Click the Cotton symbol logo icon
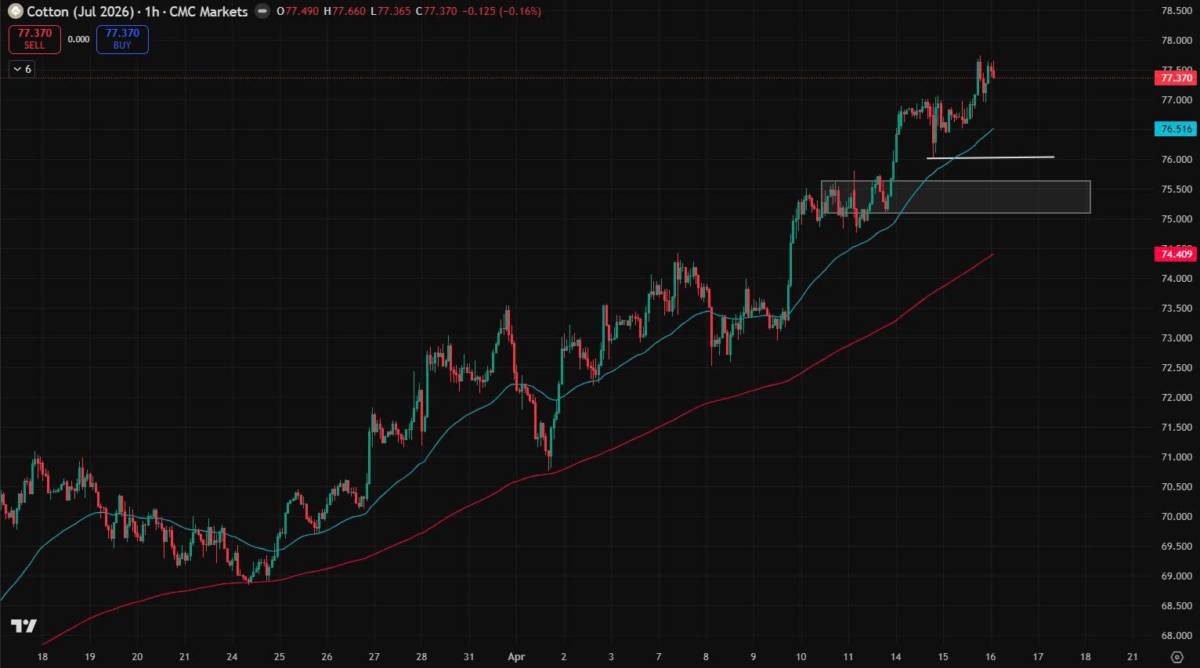The image size is (1200, 668). pos(17,11)
